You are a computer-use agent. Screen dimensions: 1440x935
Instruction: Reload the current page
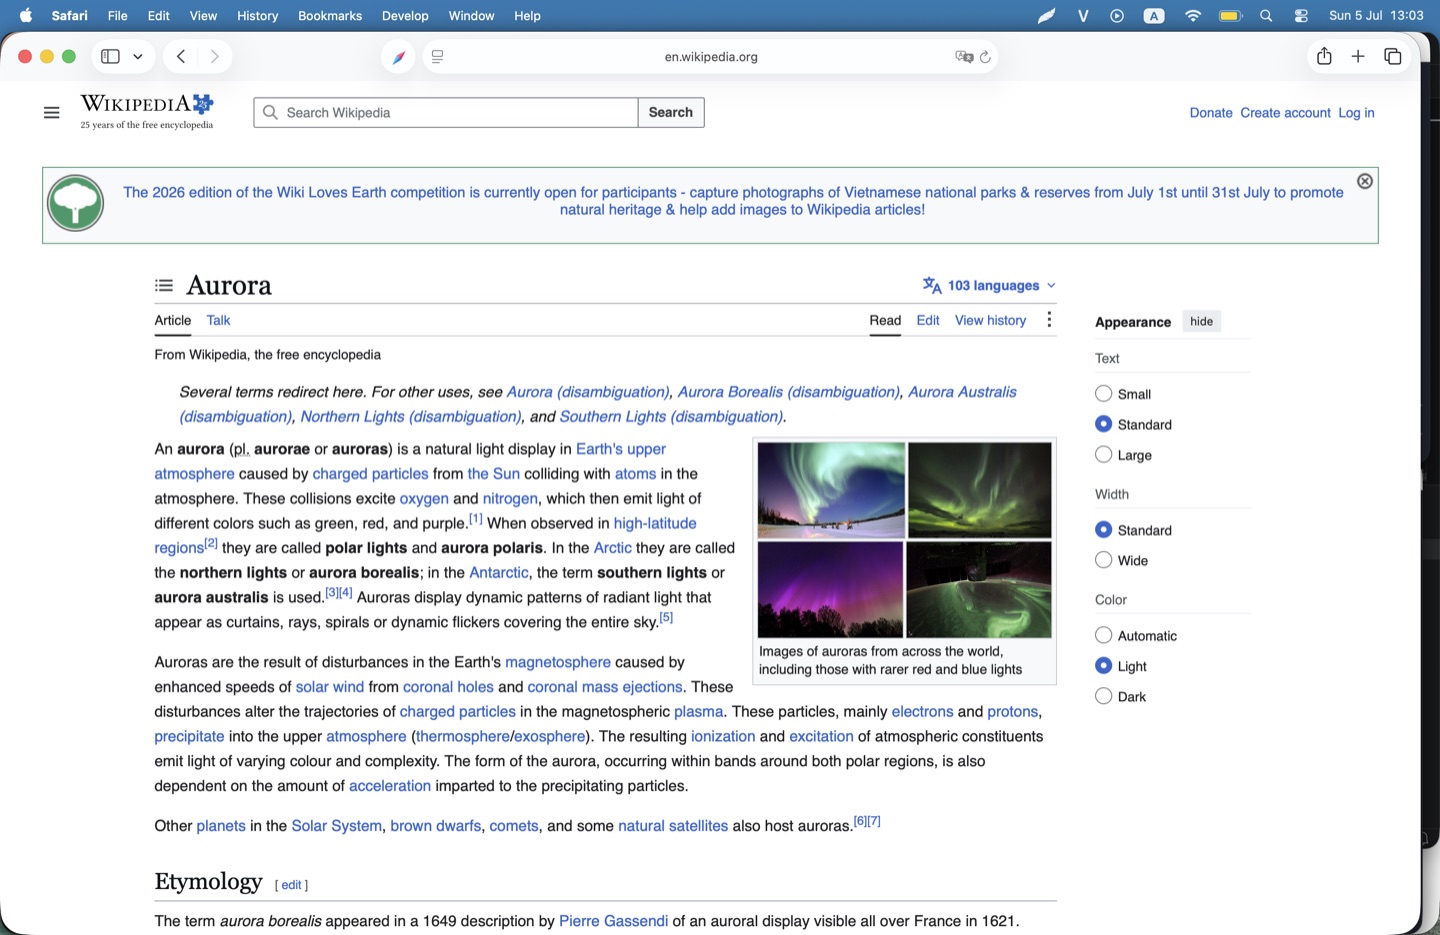tap(985, 57)
